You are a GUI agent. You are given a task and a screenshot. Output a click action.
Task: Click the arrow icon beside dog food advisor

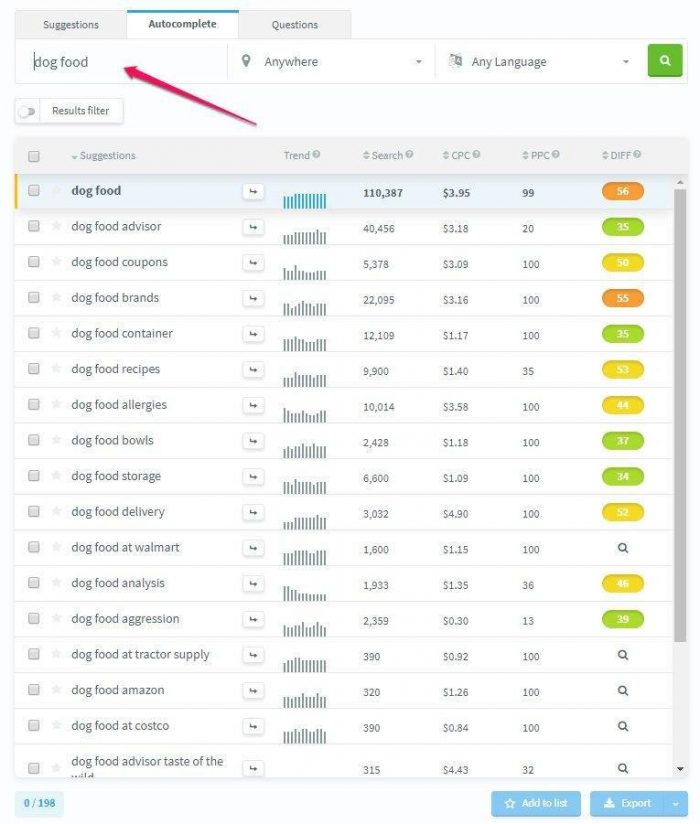253,227
